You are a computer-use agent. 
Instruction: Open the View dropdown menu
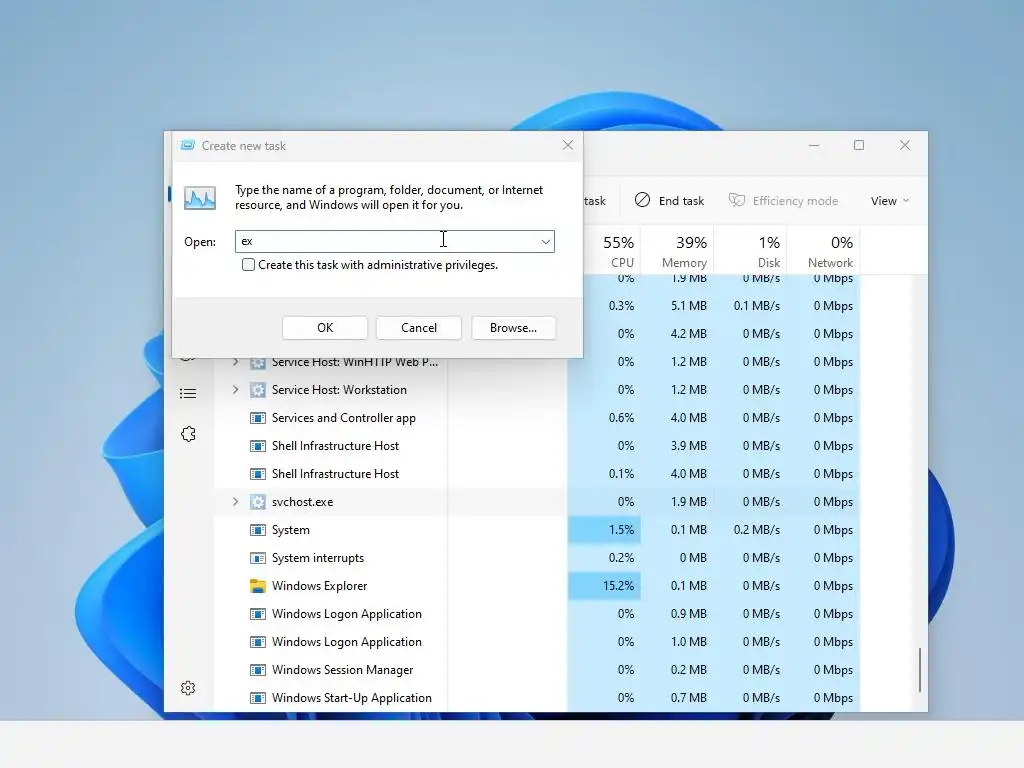889,200
